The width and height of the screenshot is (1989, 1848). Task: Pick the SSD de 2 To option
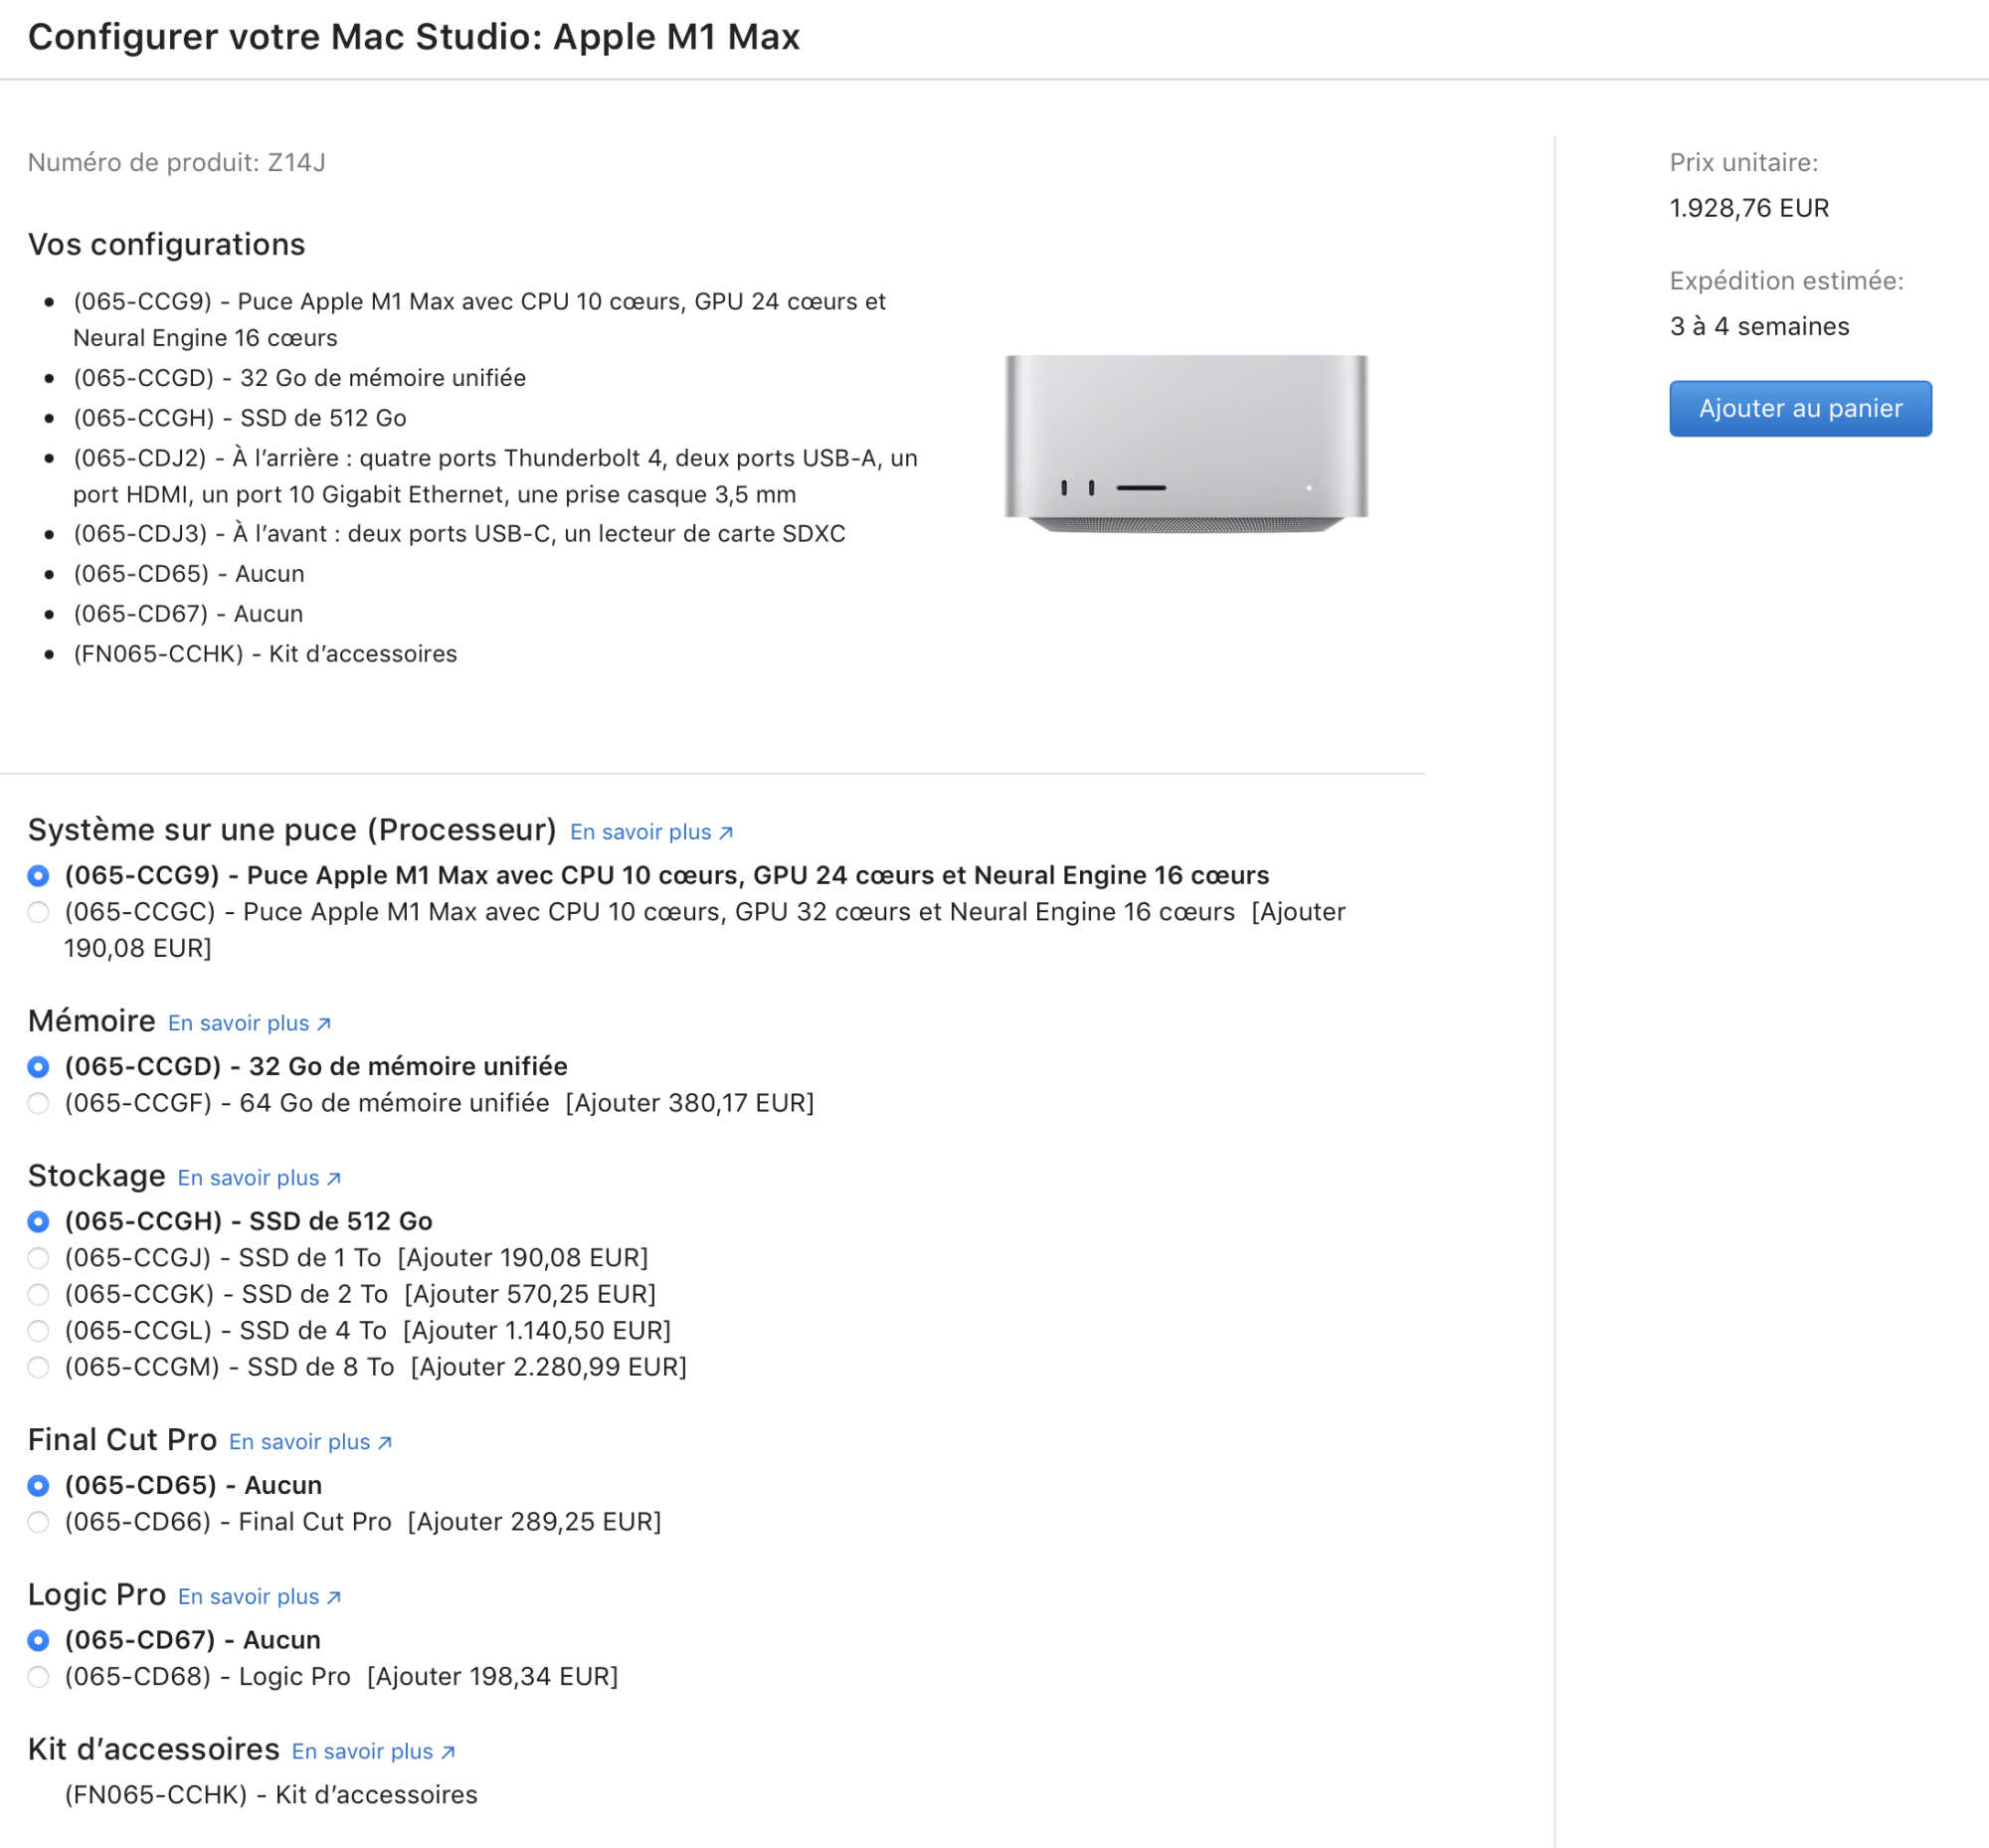click(x=38, y=1294)
